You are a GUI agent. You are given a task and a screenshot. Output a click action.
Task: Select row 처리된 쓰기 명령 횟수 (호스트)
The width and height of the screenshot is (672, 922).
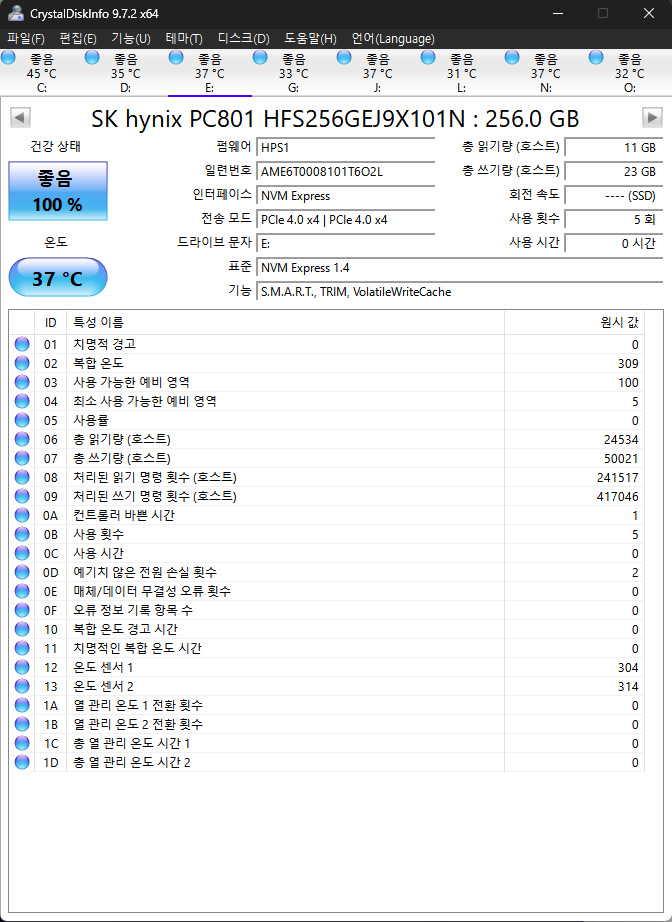[327, 496]
